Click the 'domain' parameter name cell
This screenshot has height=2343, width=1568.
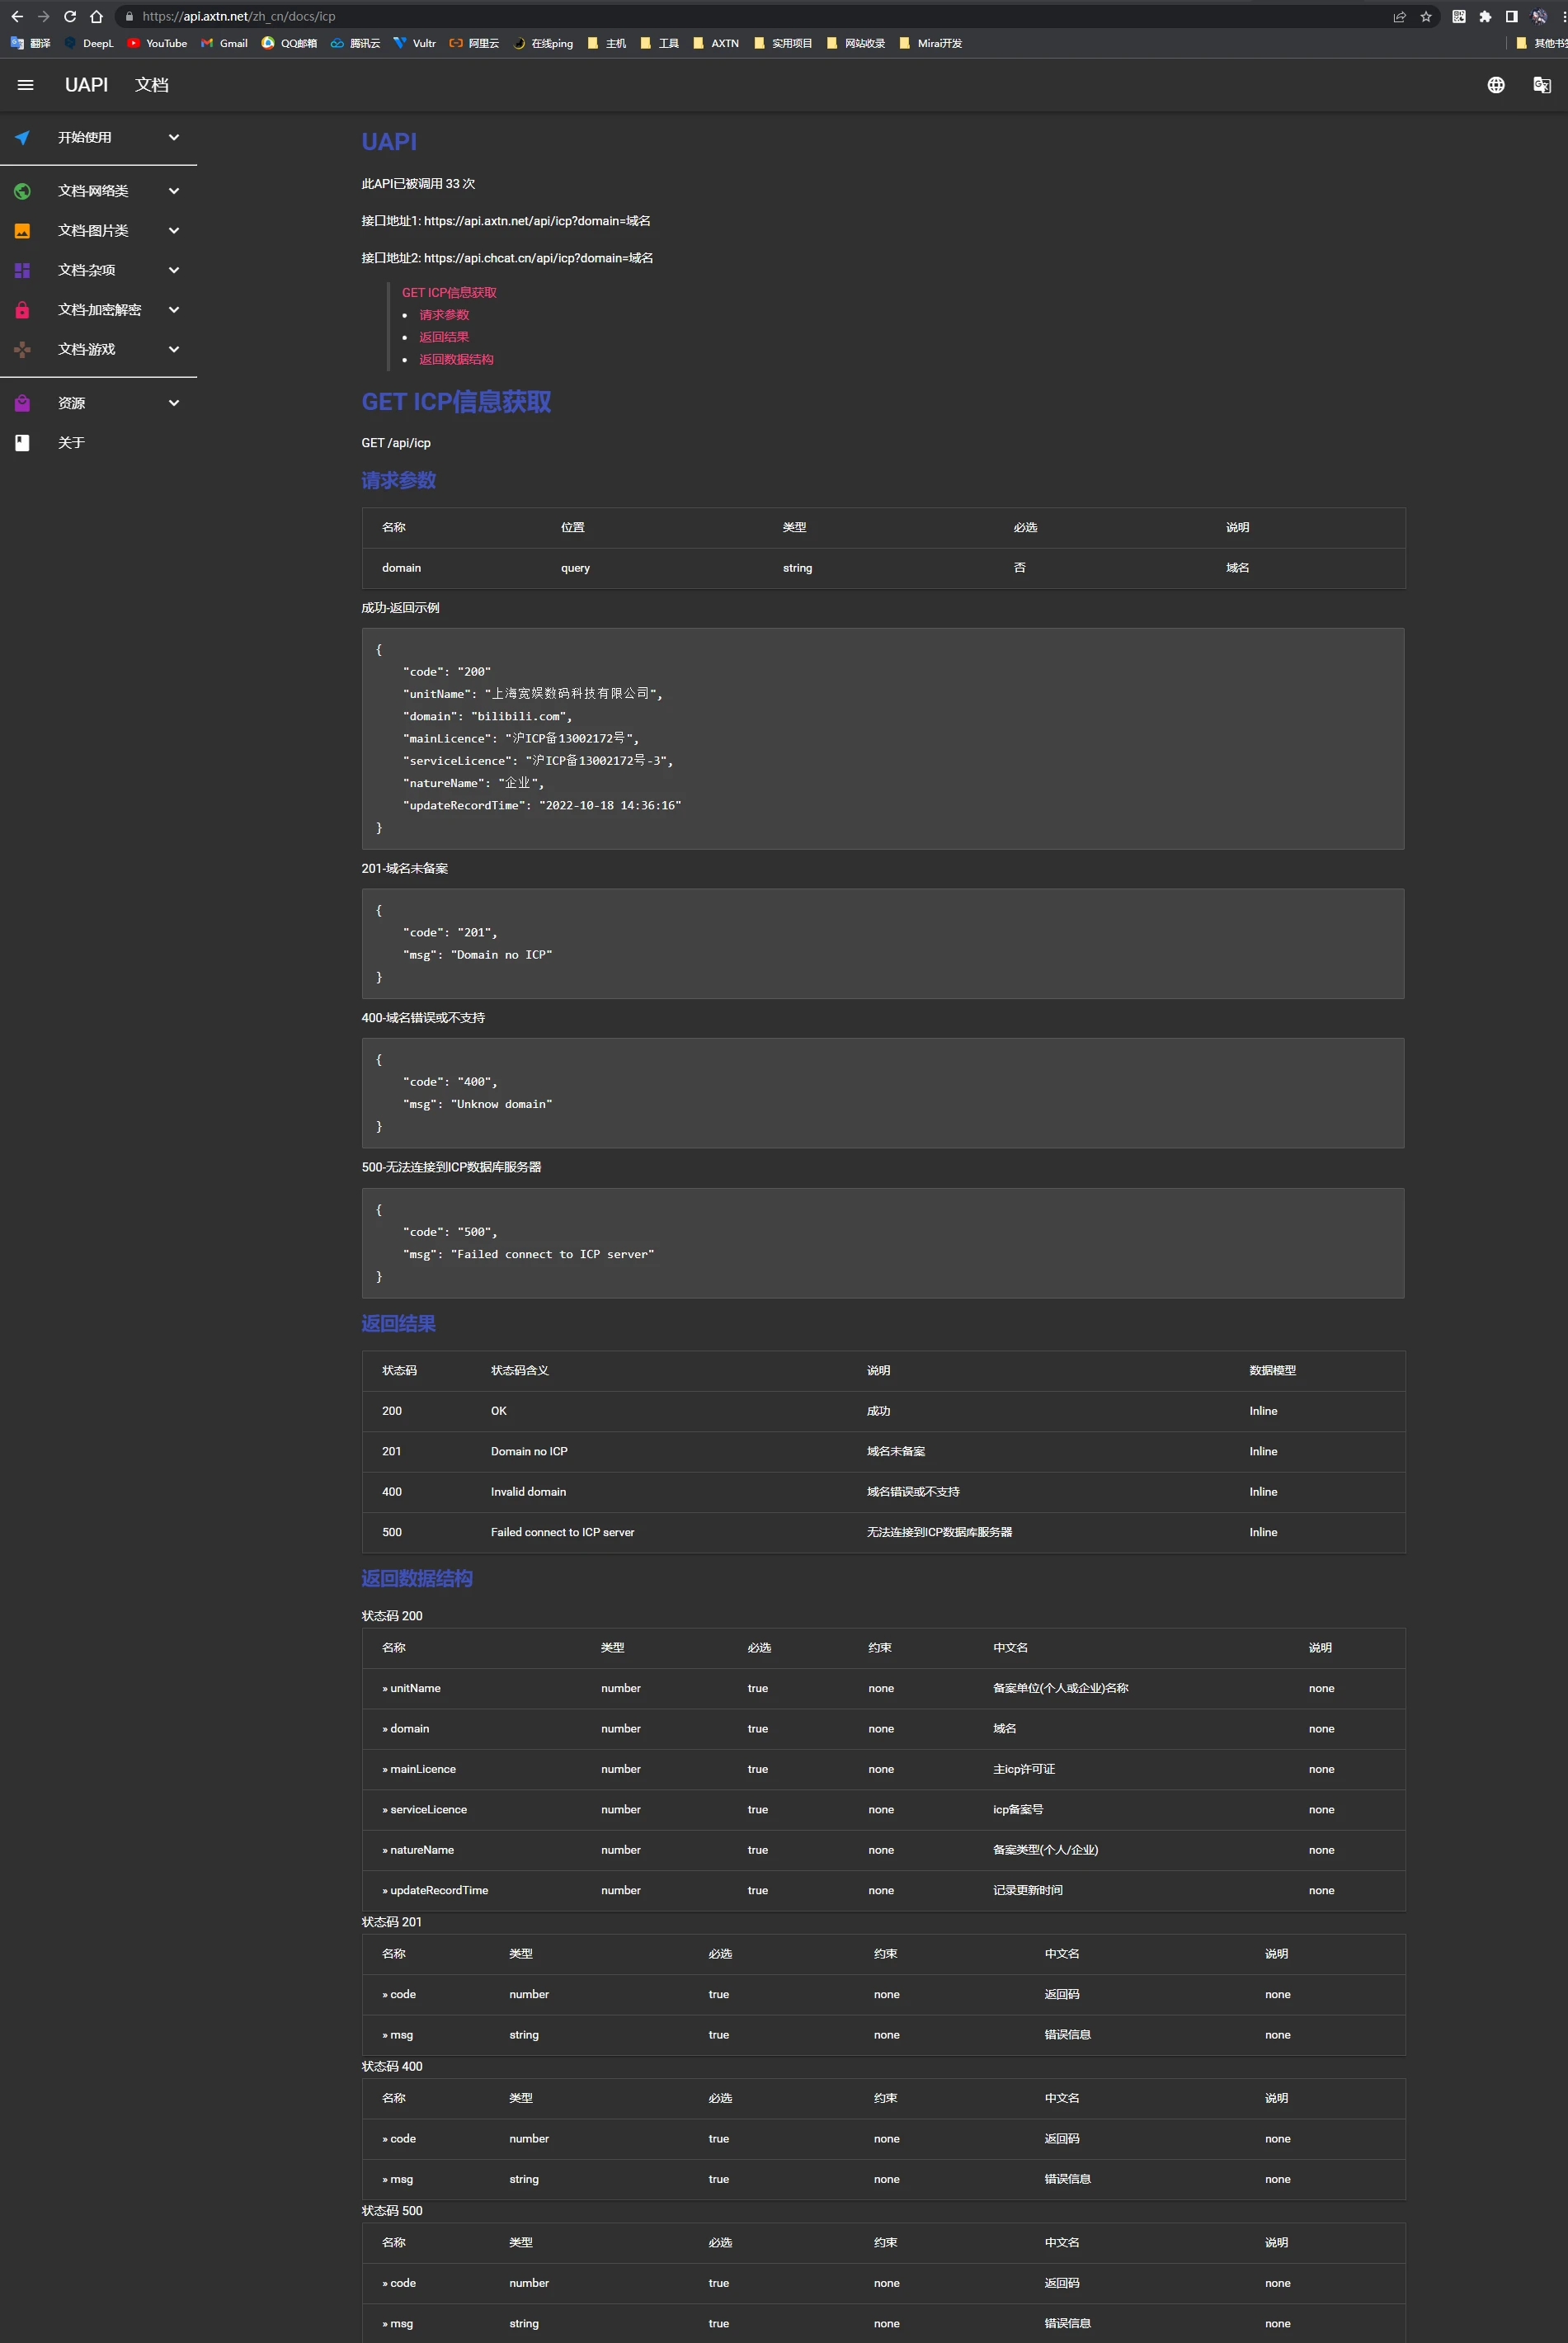[x=401, y=568]
